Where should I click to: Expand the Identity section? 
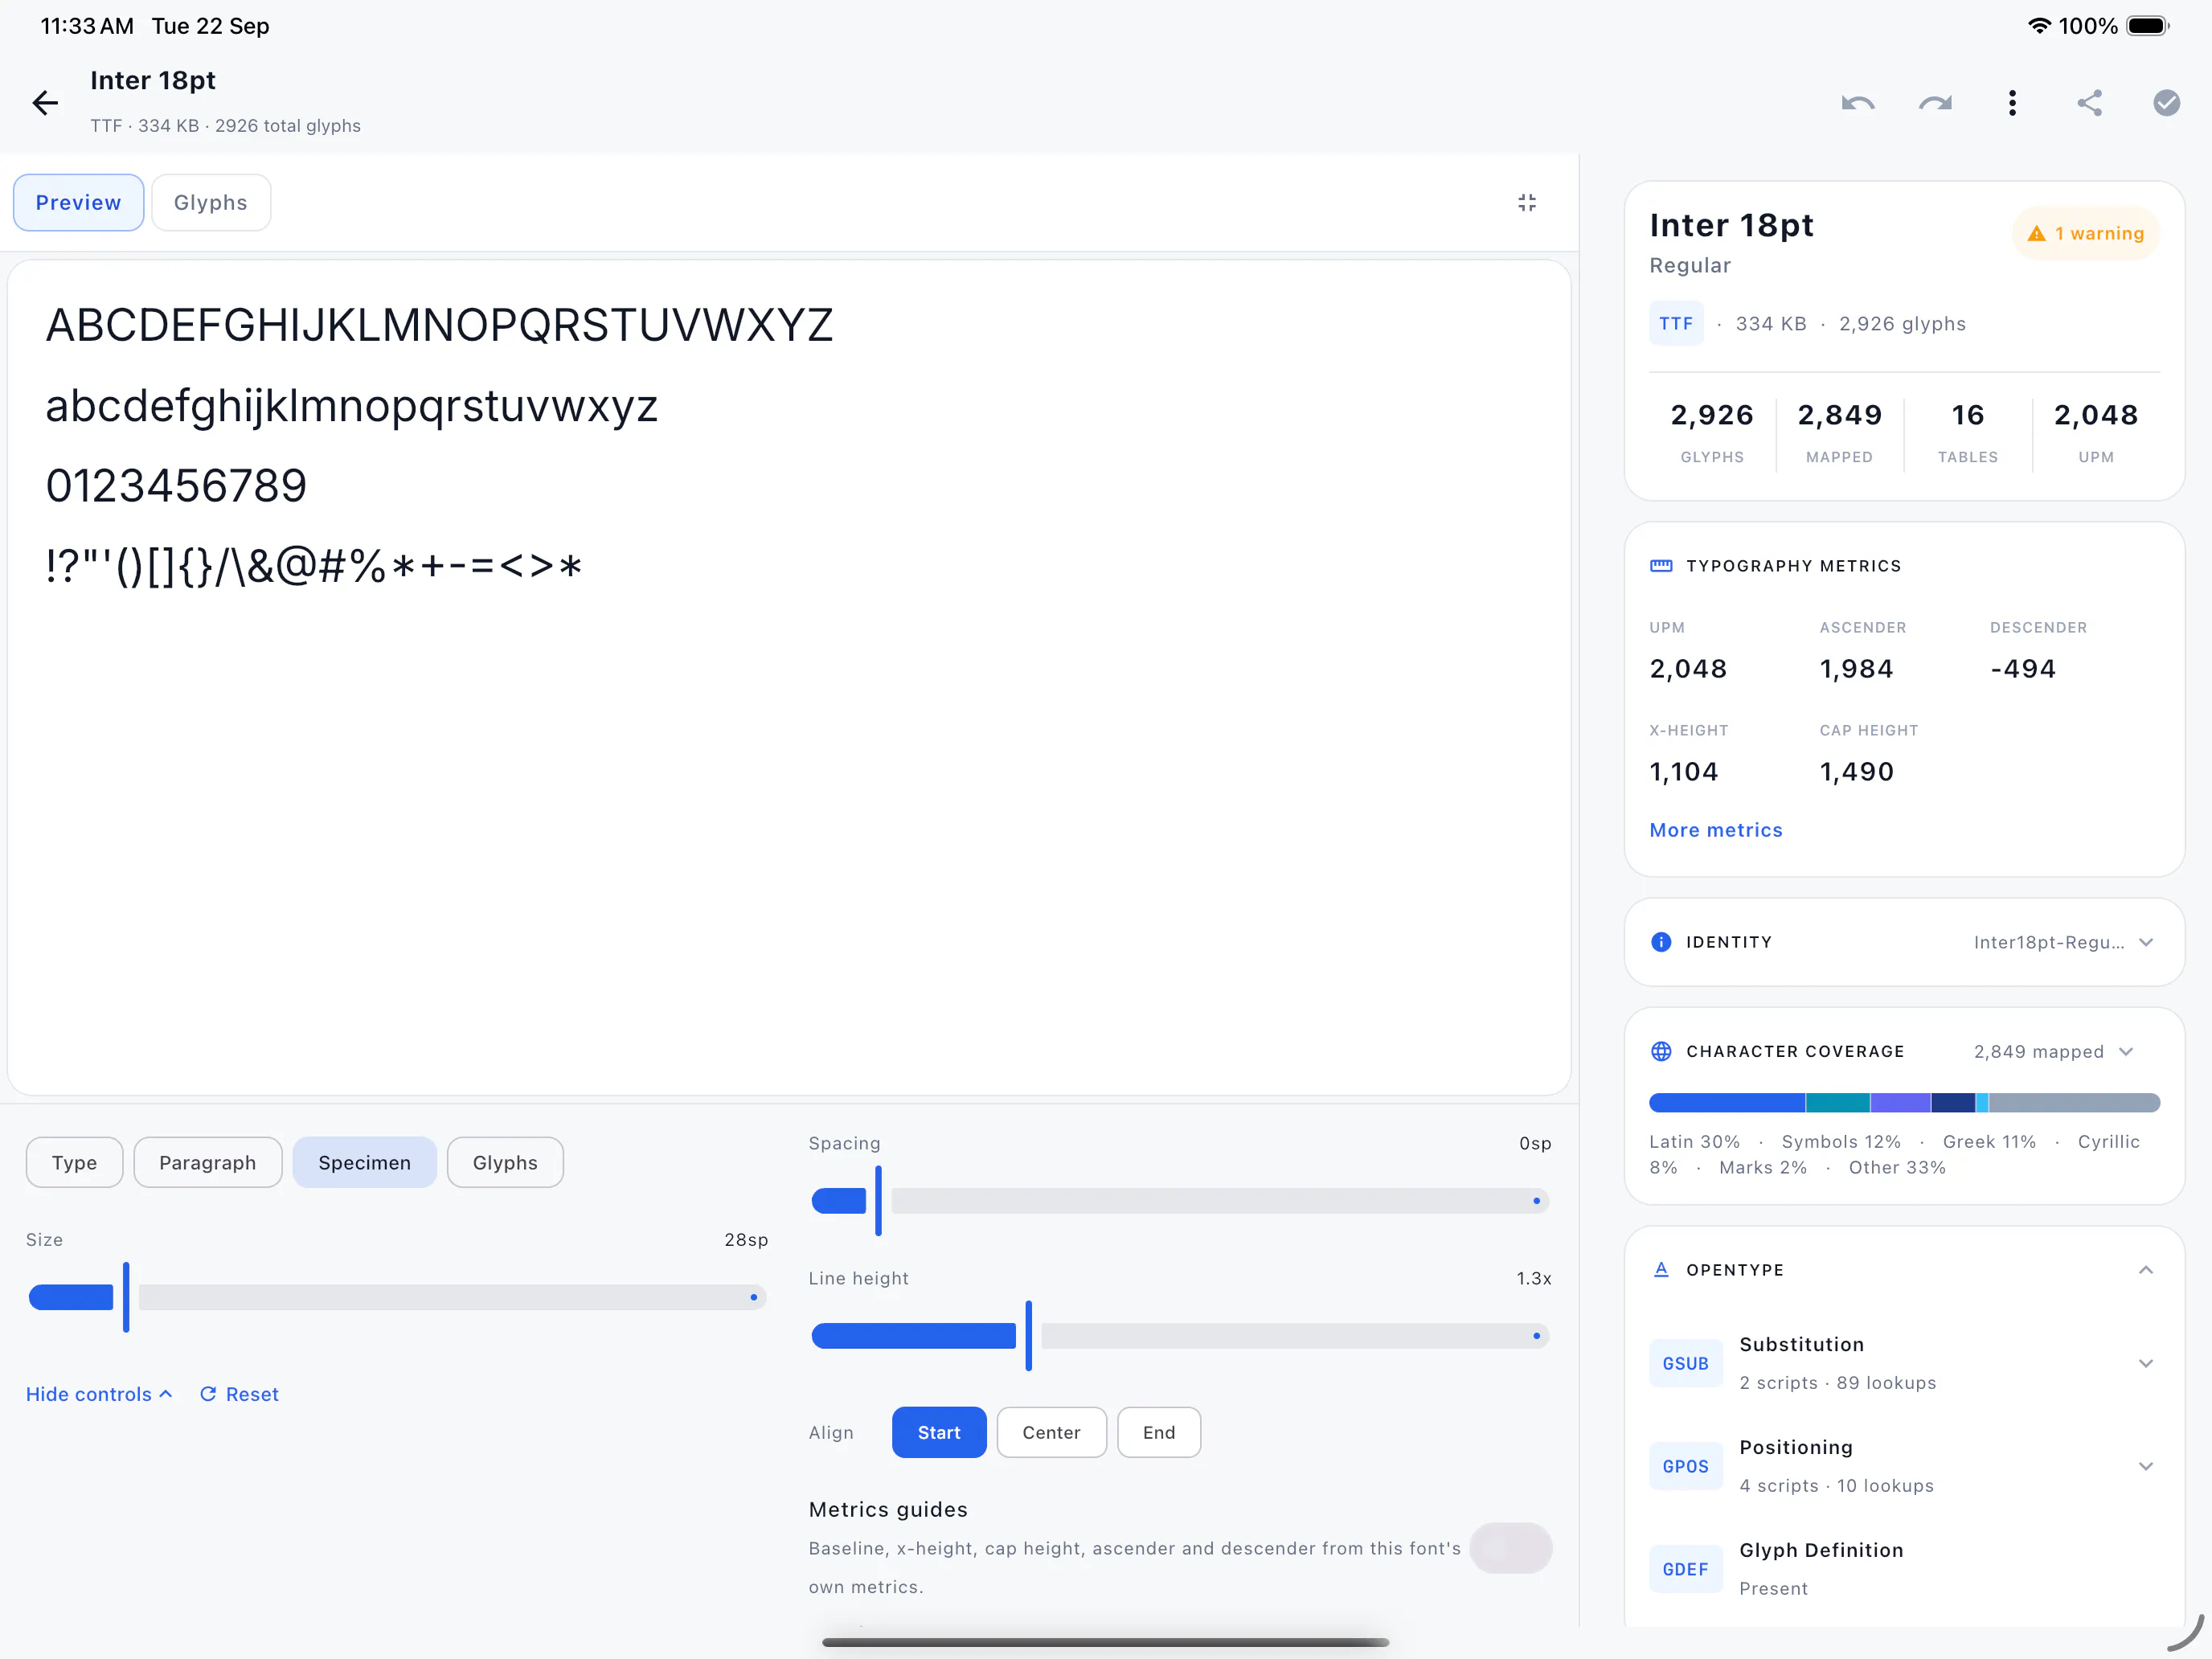(x=2146, y=942)
